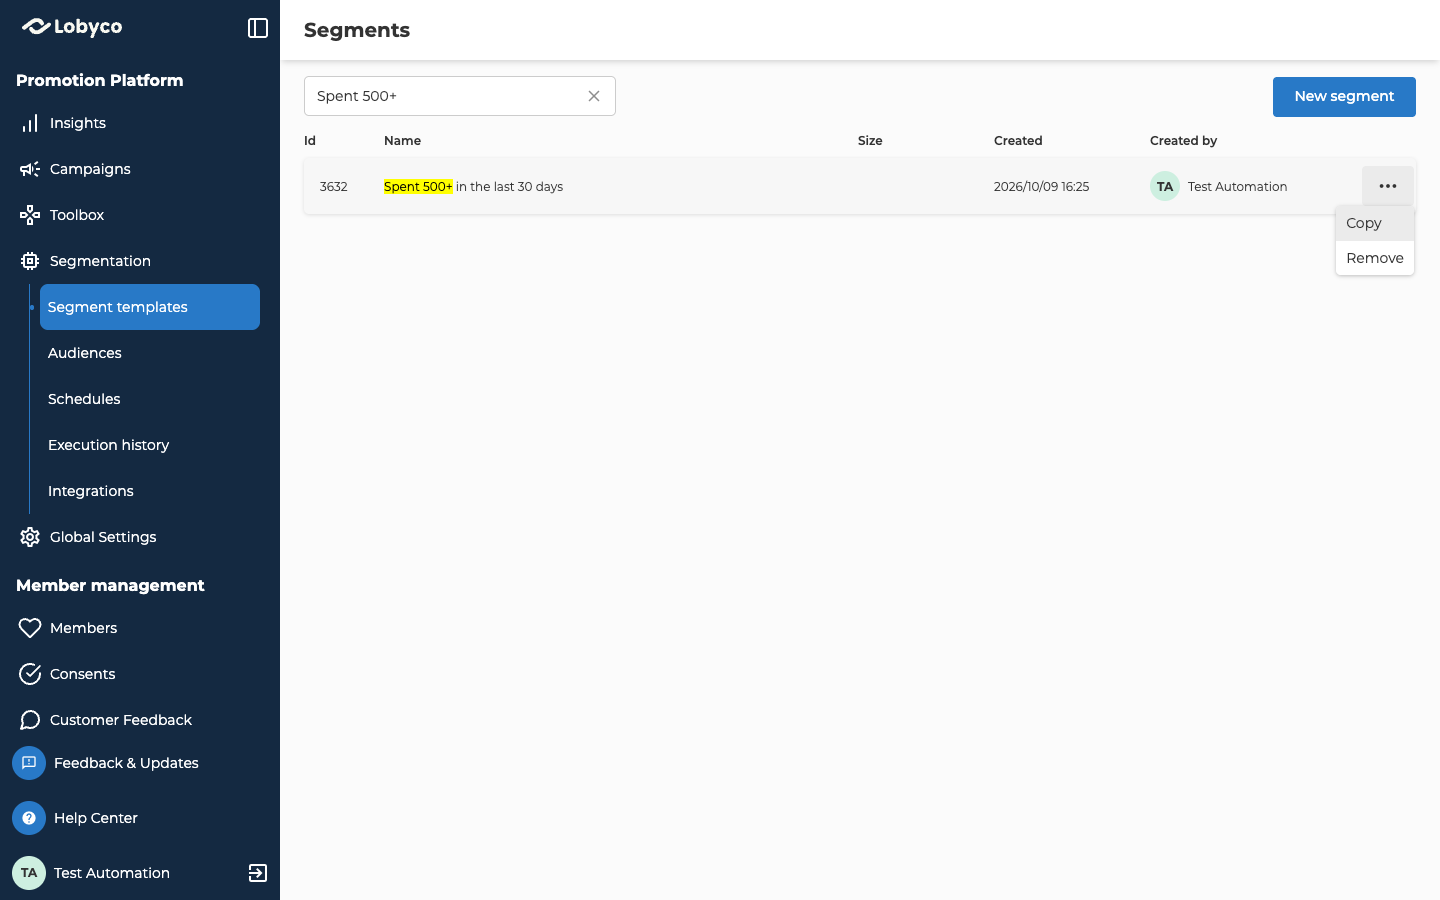1440x900 pixels.
Task: Click the Campaigns megaphone icon
Action: click(x=30, y=169)
